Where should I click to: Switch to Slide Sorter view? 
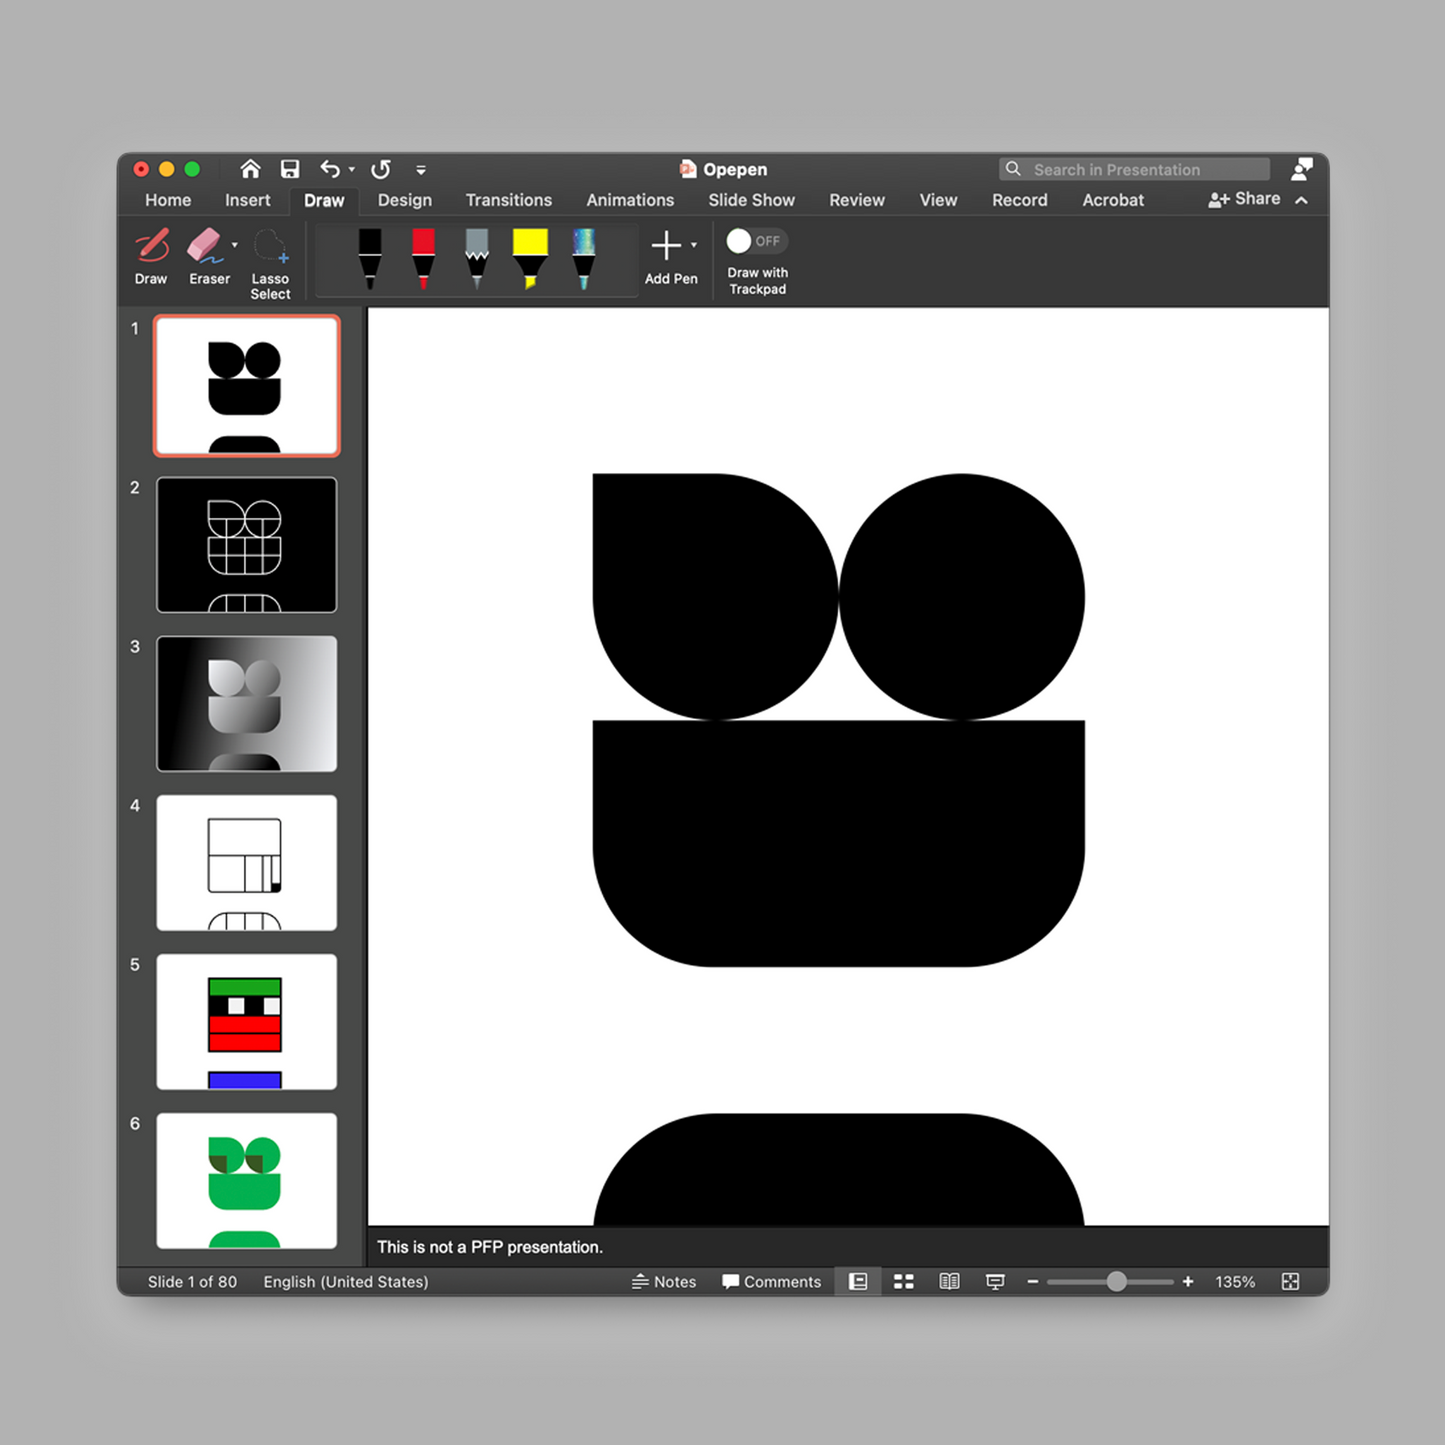(904, 1282)
